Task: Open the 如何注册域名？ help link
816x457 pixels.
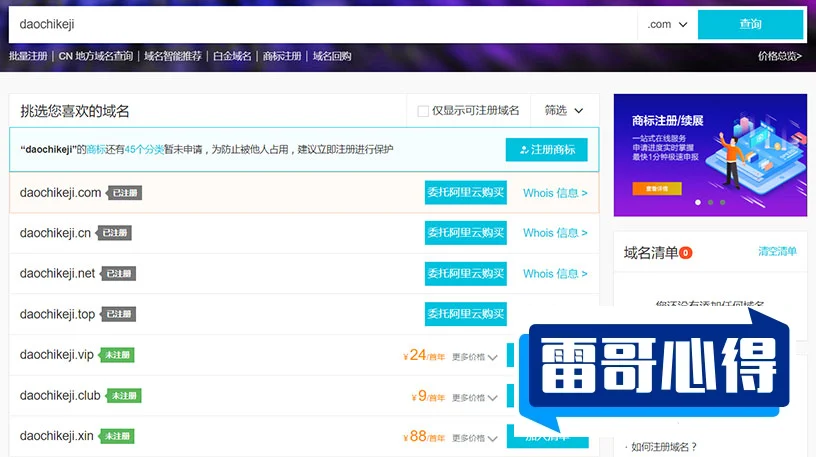Action: [664, 447]
